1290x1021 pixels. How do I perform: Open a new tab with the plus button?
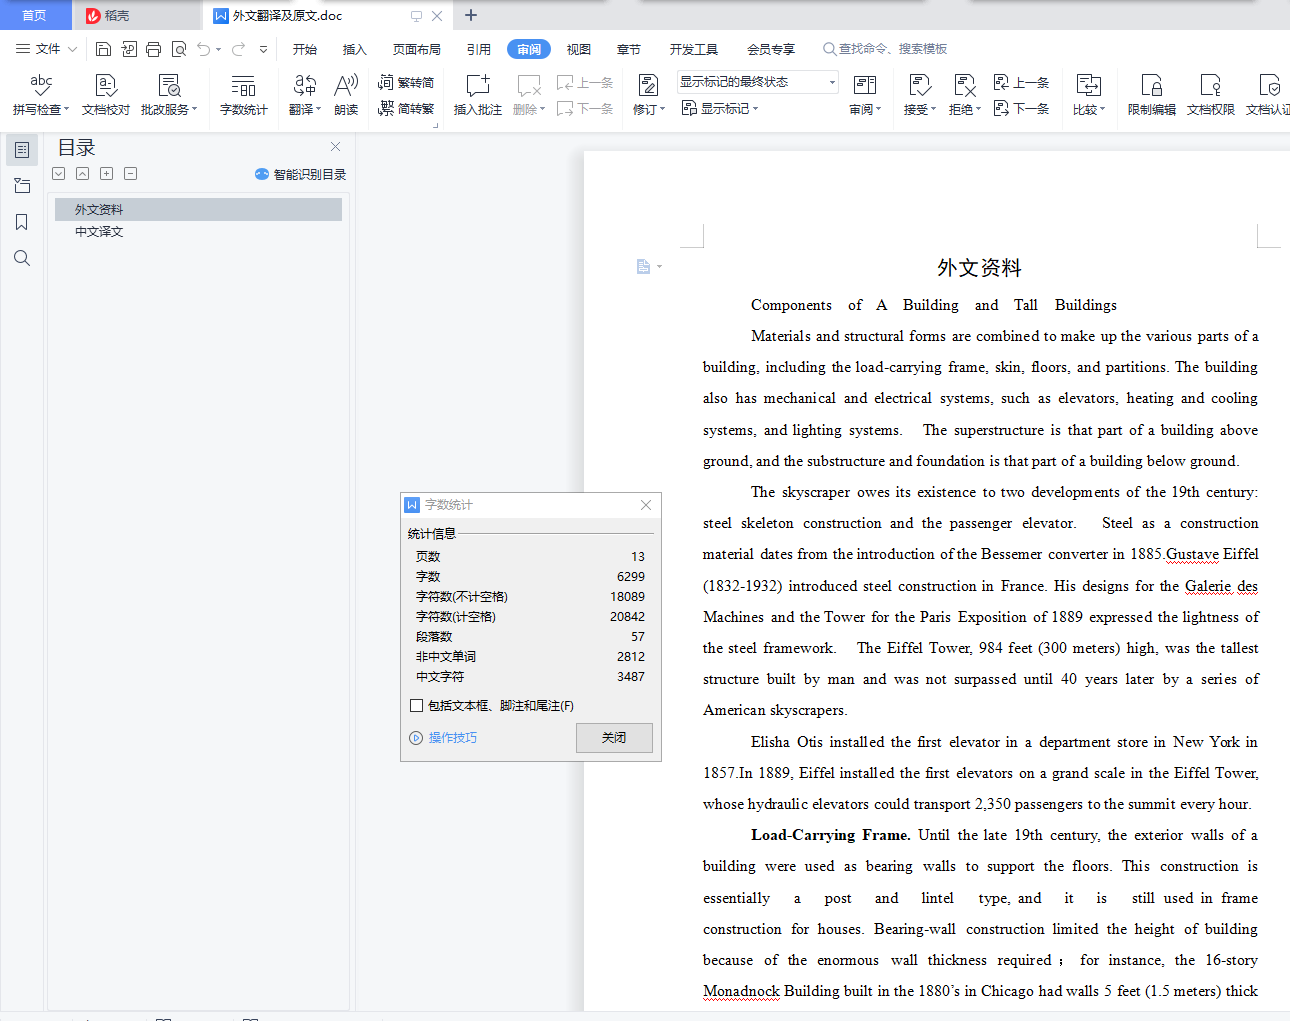pos(471,15)
